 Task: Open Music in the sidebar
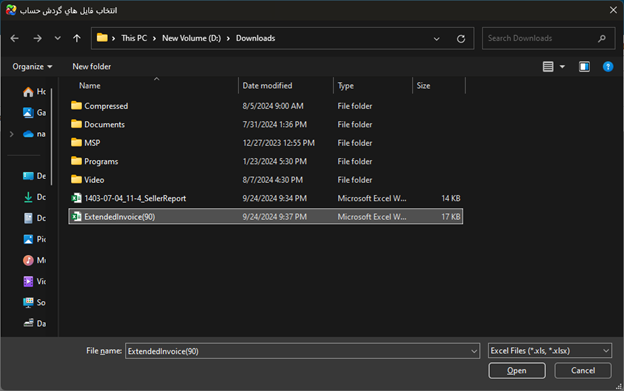click(34, 260)
